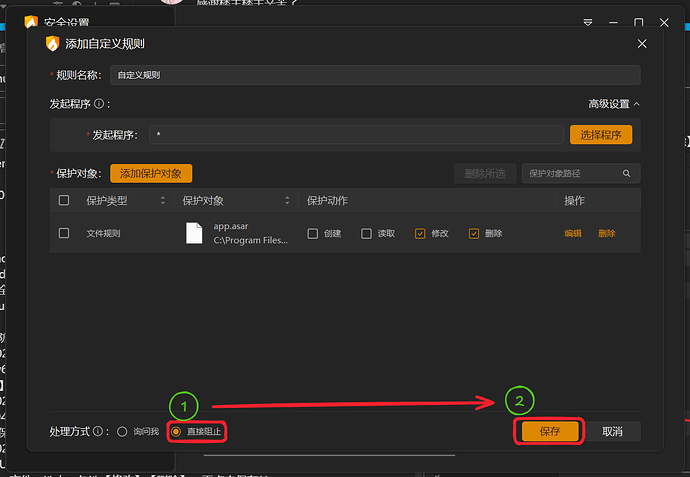
Task: Focus the 规则名称 text field
Action: point(374,75)
